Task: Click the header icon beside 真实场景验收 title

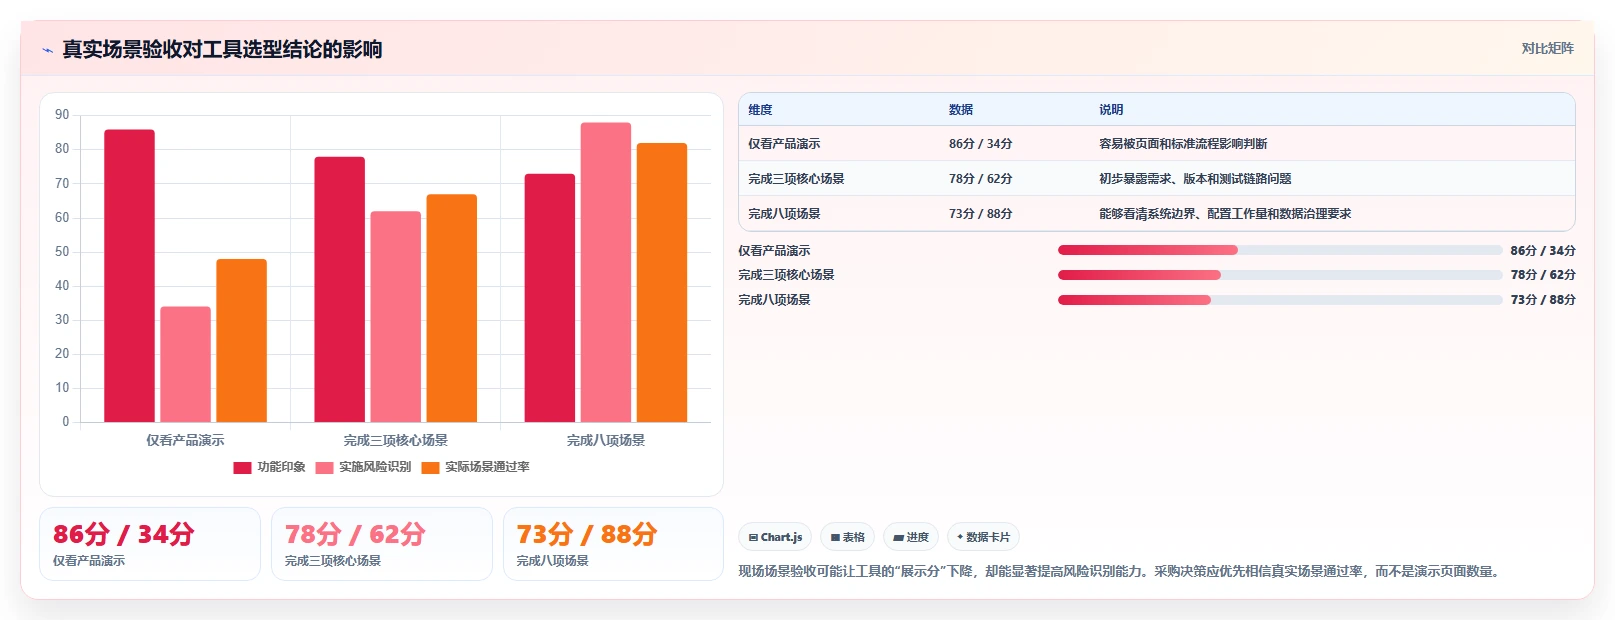Action: pos(47,50)
